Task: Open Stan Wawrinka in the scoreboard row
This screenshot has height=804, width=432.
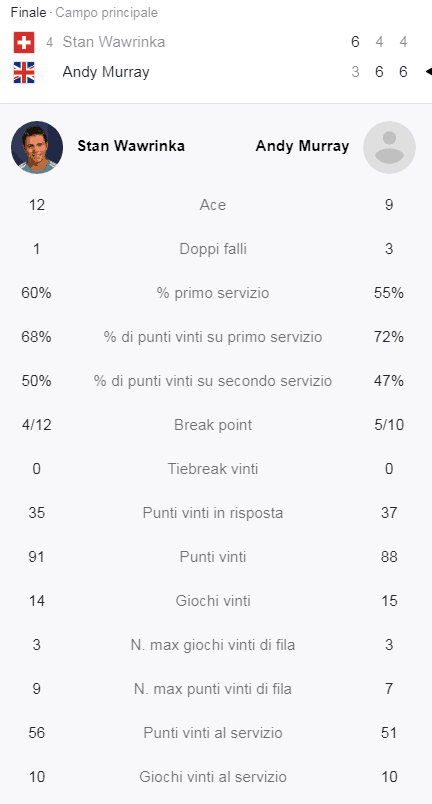Action: tap(114, 42)
